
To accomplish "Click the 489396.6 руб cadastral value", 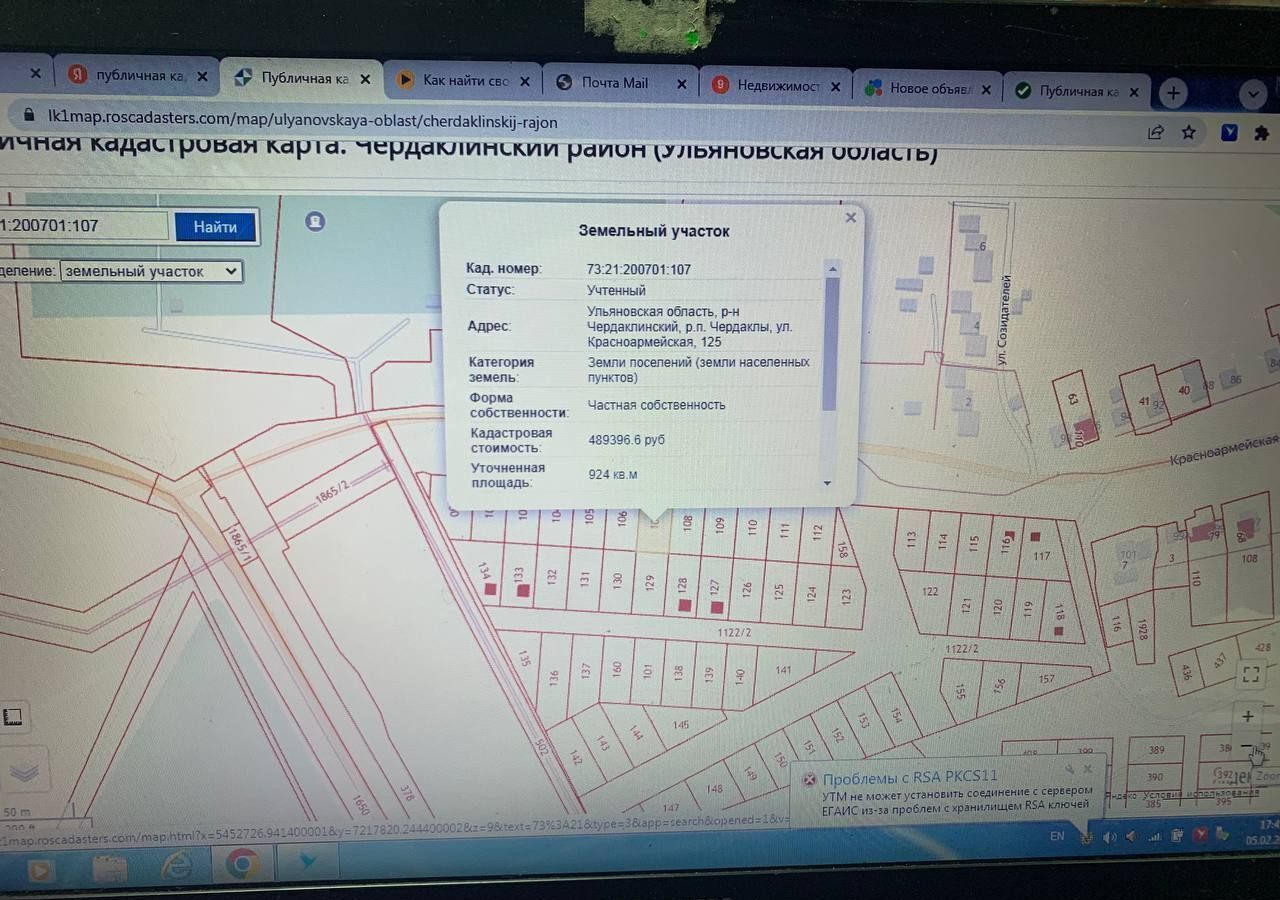I will 626,440.
